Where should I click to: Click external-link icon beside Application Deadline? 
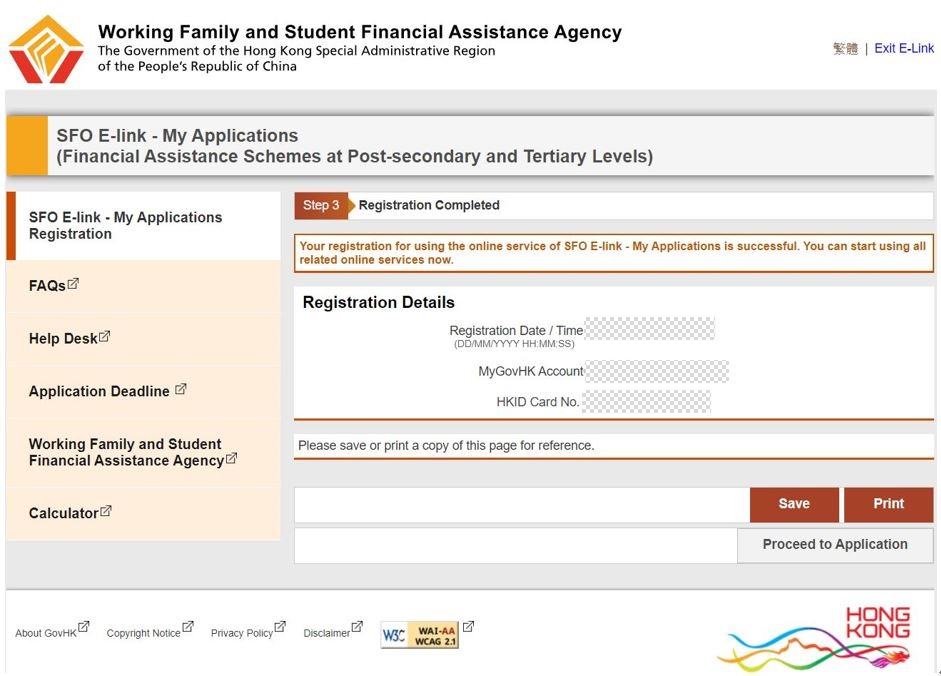click(180, 389)
